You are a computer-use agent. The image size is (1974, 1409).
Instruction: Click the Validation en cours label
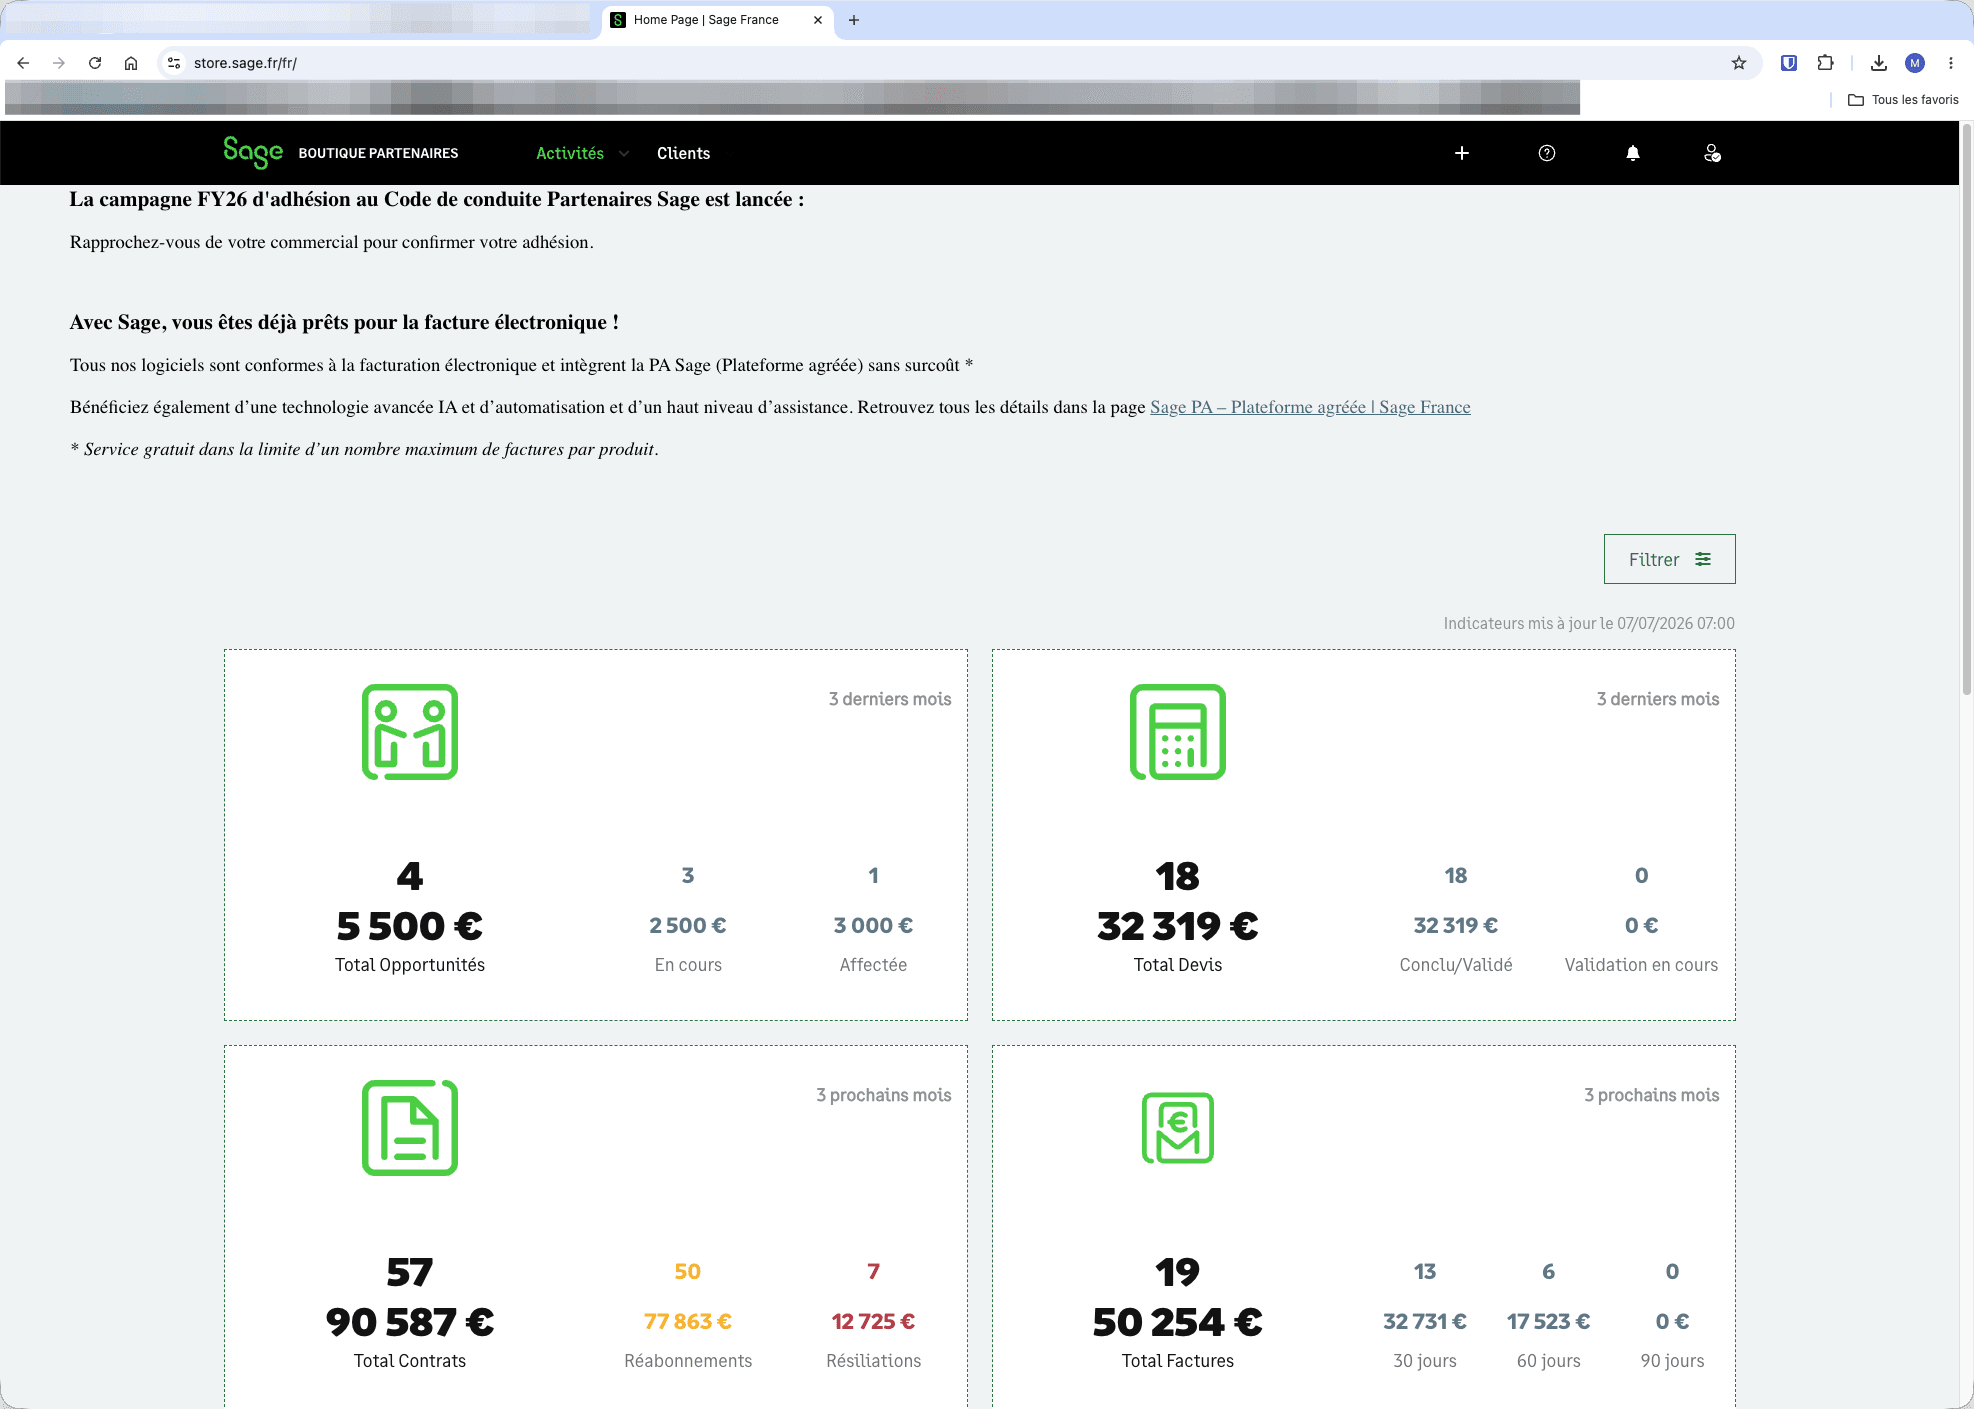1641,965
